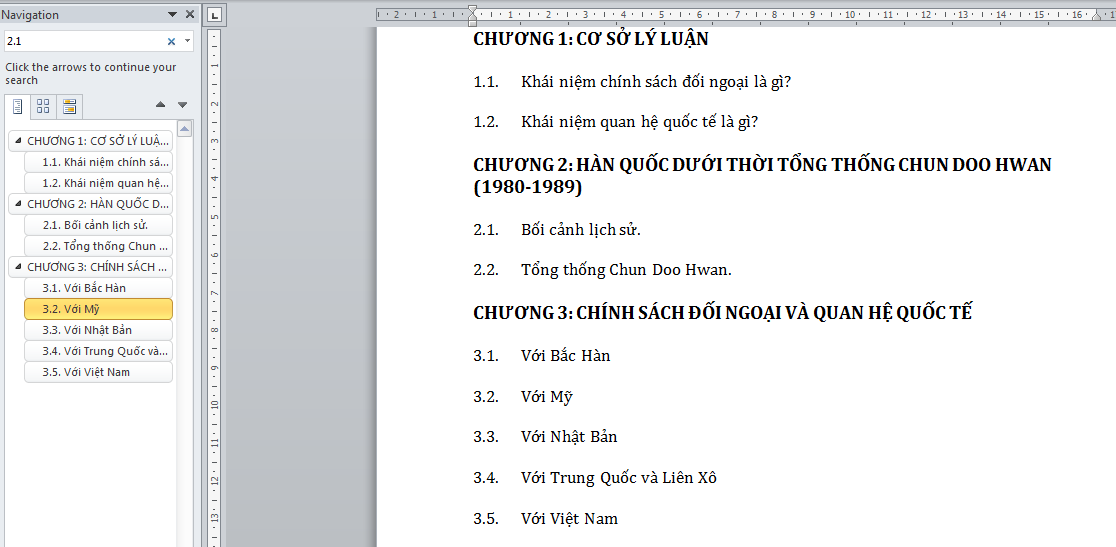The height and width of the screenshot is (547, 1116).
Task: Click text Khái niệm chính sách đối ngoại là gì?
Action: click(656, 83)
